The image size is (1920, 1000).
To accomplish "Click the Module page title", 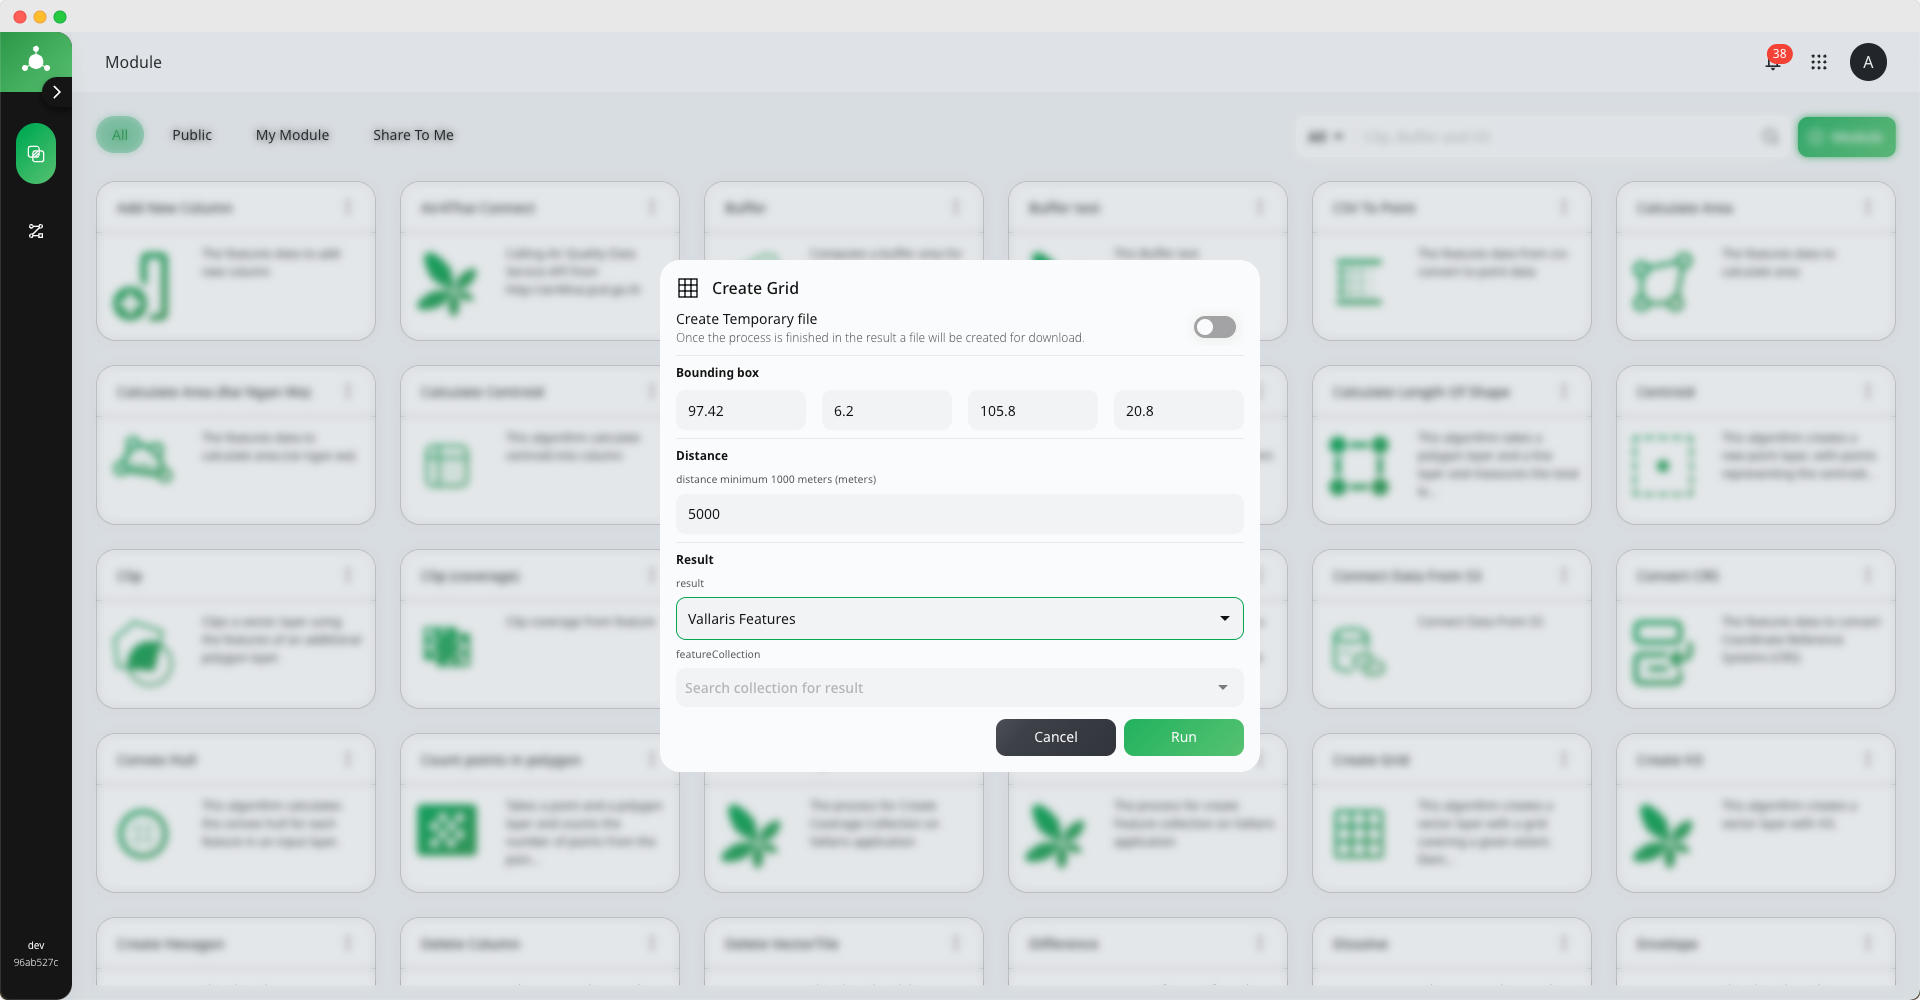I will (x=133, y=62).
